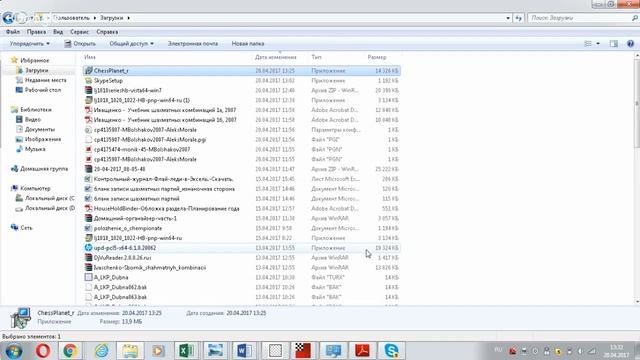Open Internet Explorer taskbar icon
The width and height of the screenshot is (640, 360).
pyautogui.click(x=101, y=351)
